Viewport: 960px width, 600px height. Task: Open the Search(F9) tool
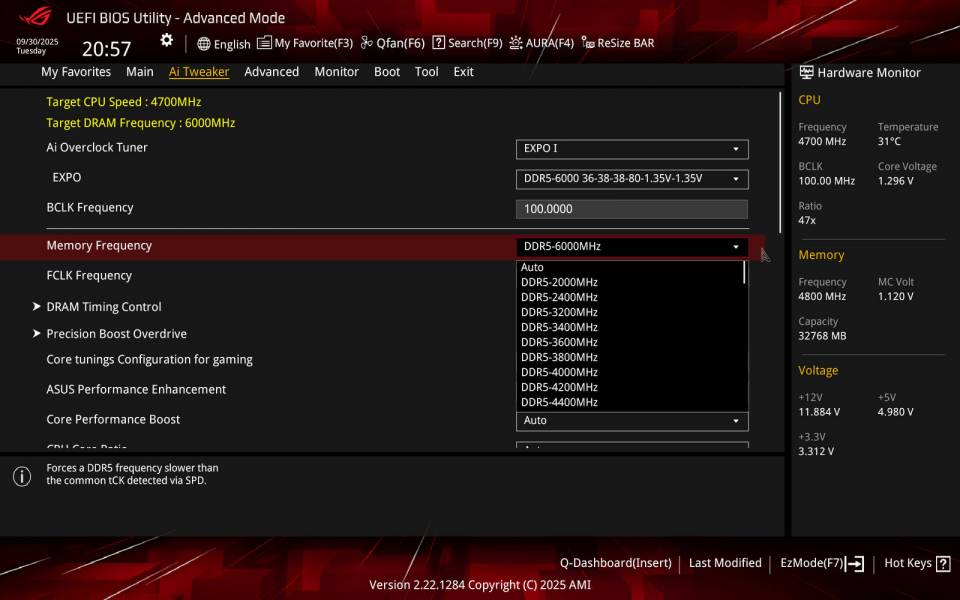(x=466, y=43)
